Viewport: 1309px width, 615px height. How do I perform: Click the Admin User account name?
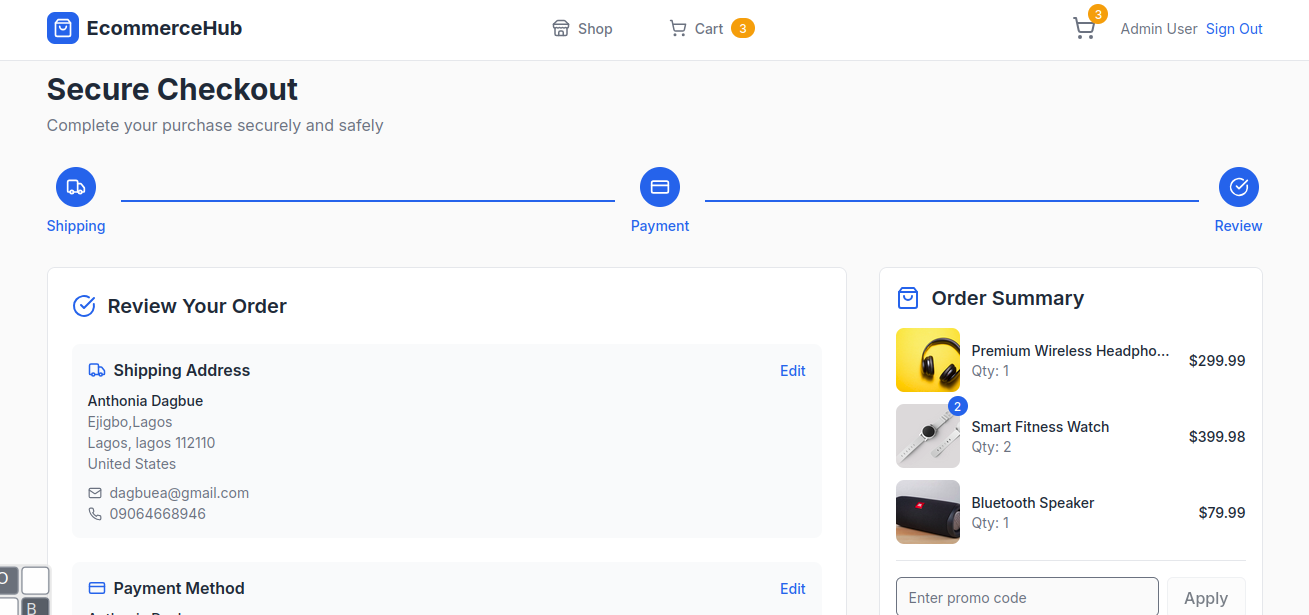tap(1158, 29)
